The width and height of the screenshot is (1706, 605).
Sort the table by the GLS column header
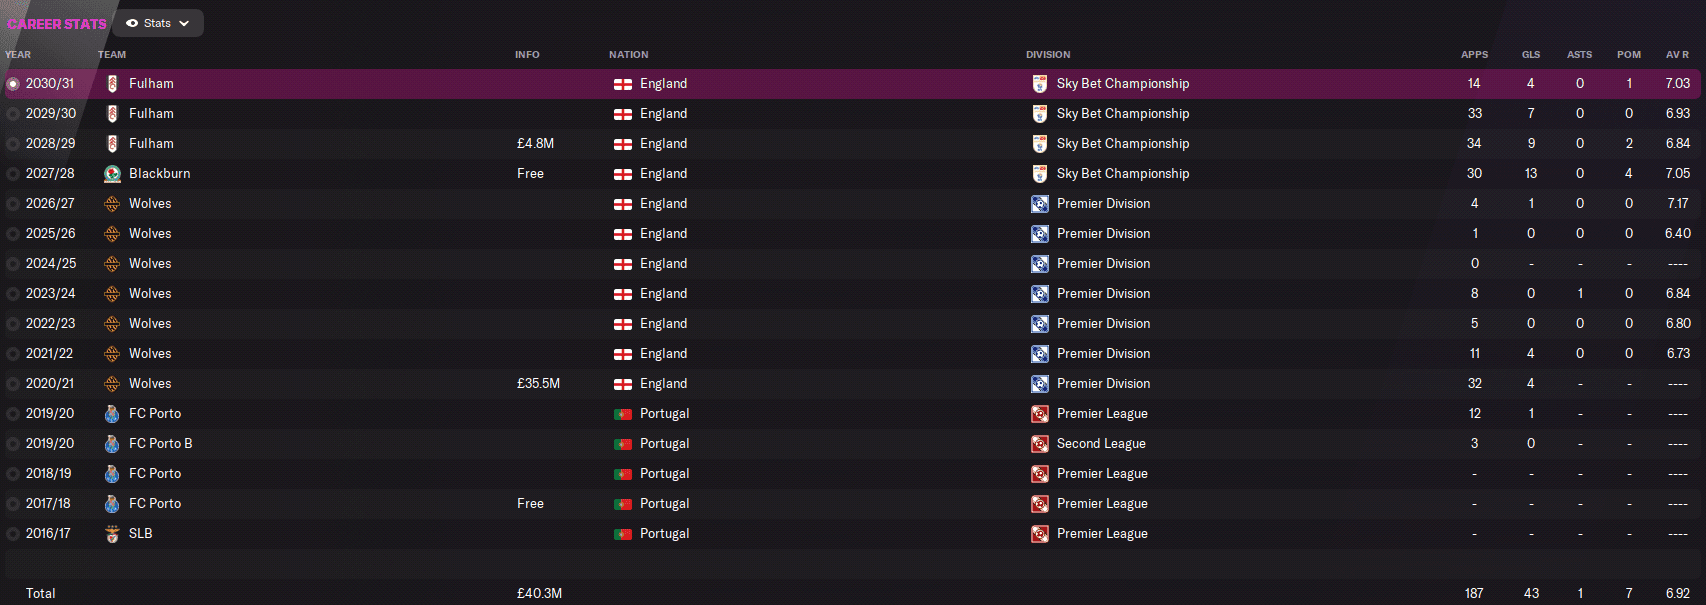(1531, 55)
